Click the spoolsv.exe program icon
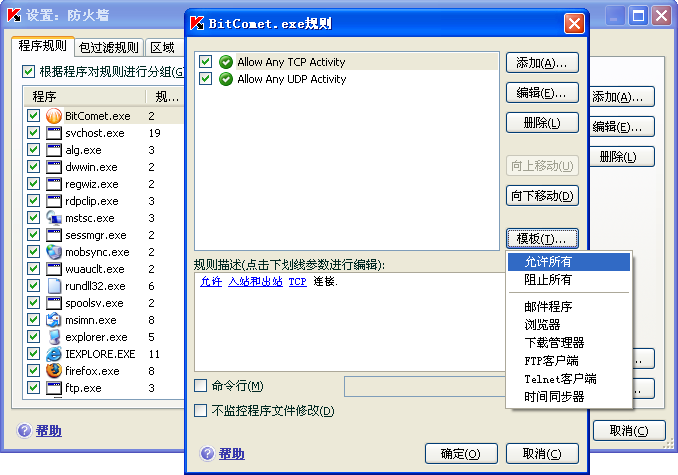 [x=54, y=303]
